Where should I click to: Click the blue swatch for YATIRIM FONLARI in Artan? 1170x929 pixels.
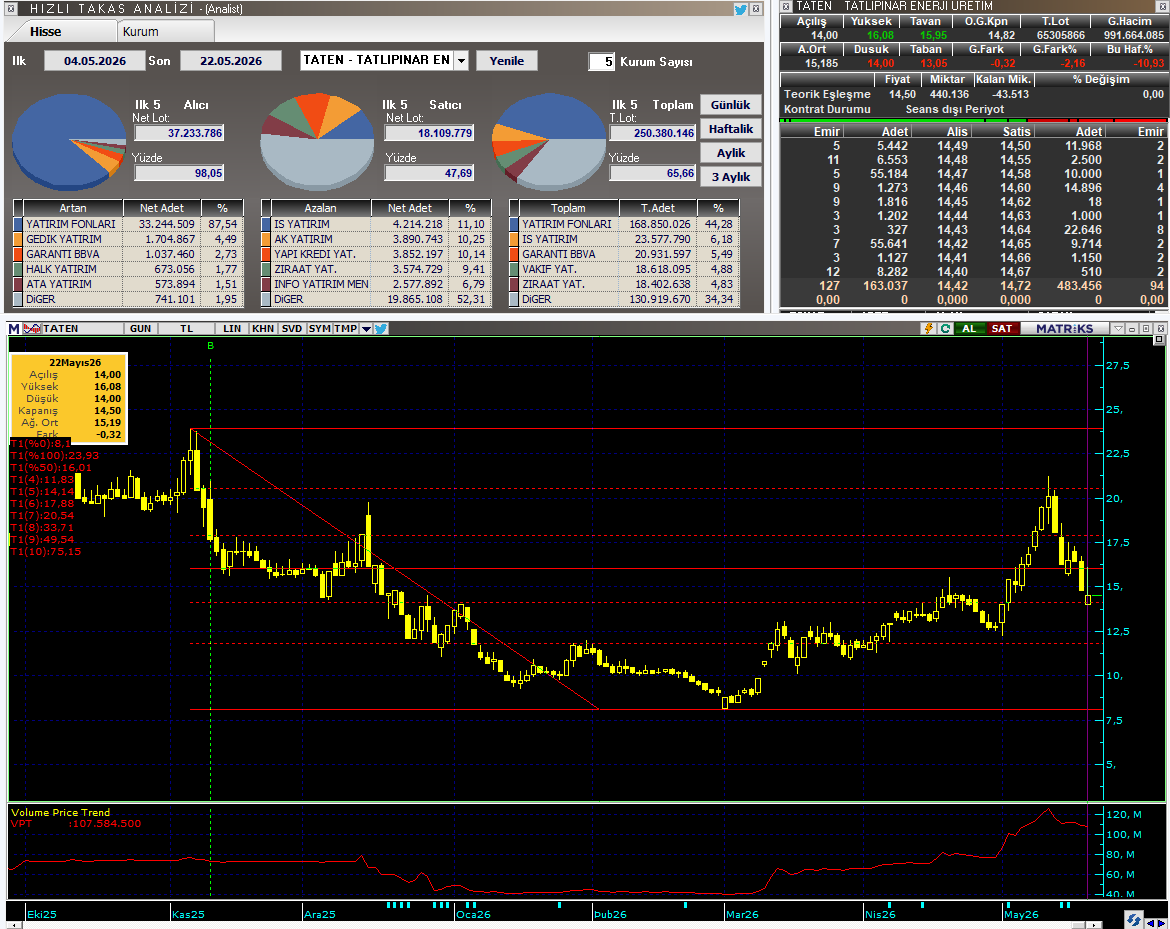[18, 225]
